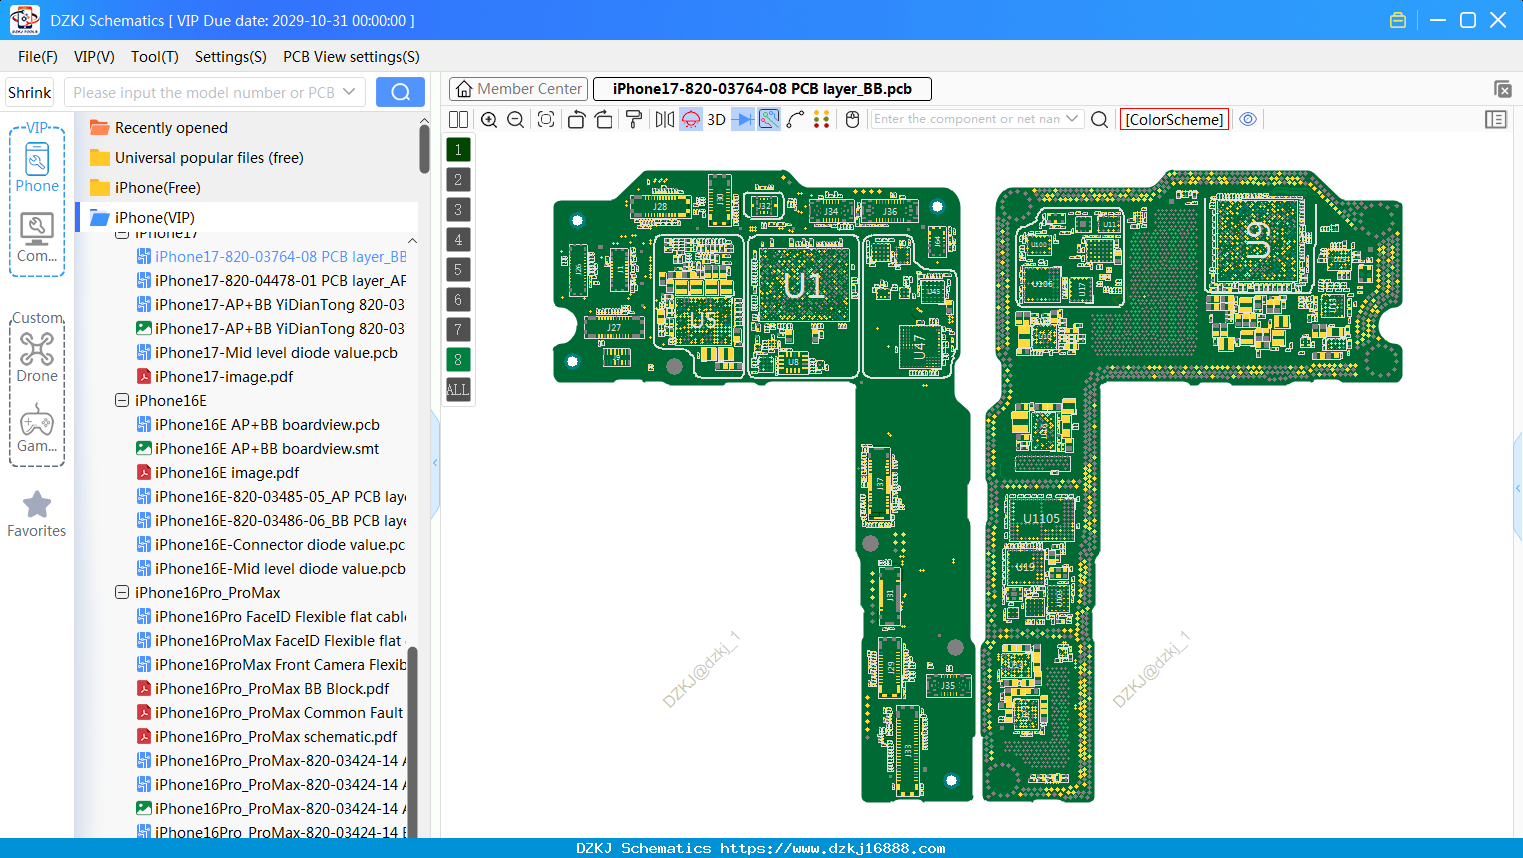Open the Tool(T) menu
Image resolution: width=1523 pixels, height=858 pixels.
(x=155, y=56)
